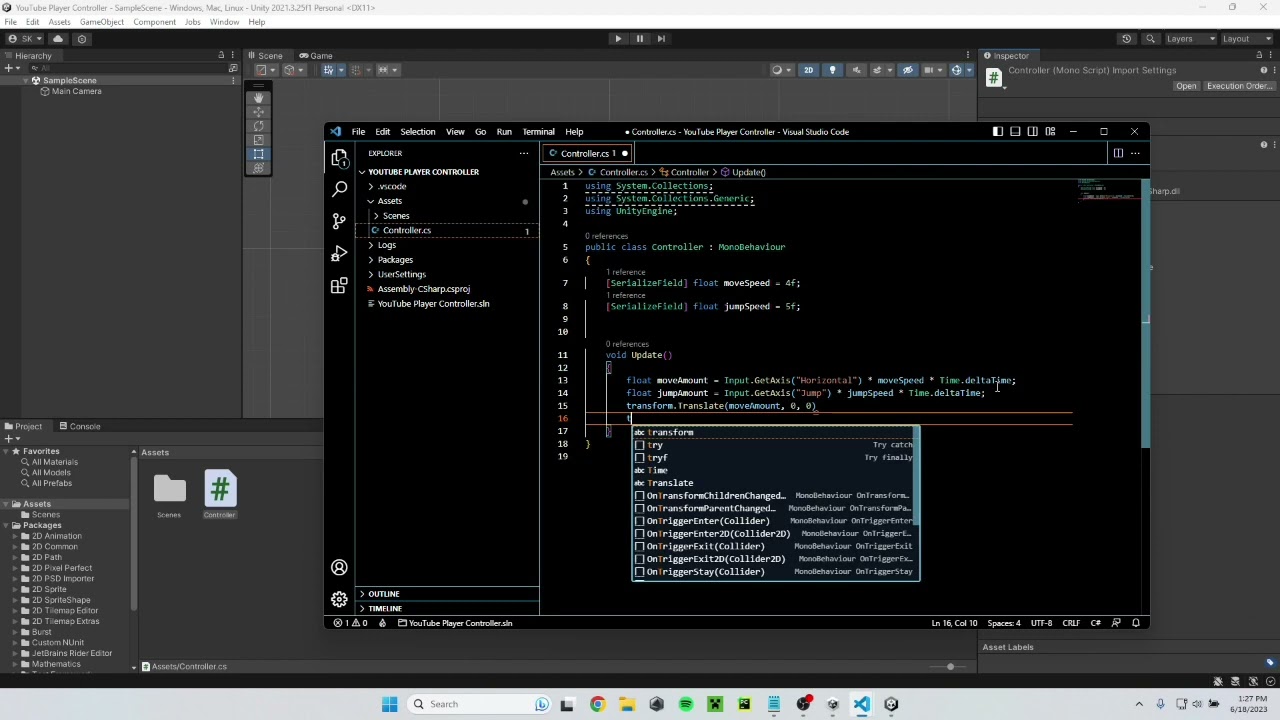Open the Search view in VS Code
This screenshot has width=1280, height=720.
coord(339,189)
